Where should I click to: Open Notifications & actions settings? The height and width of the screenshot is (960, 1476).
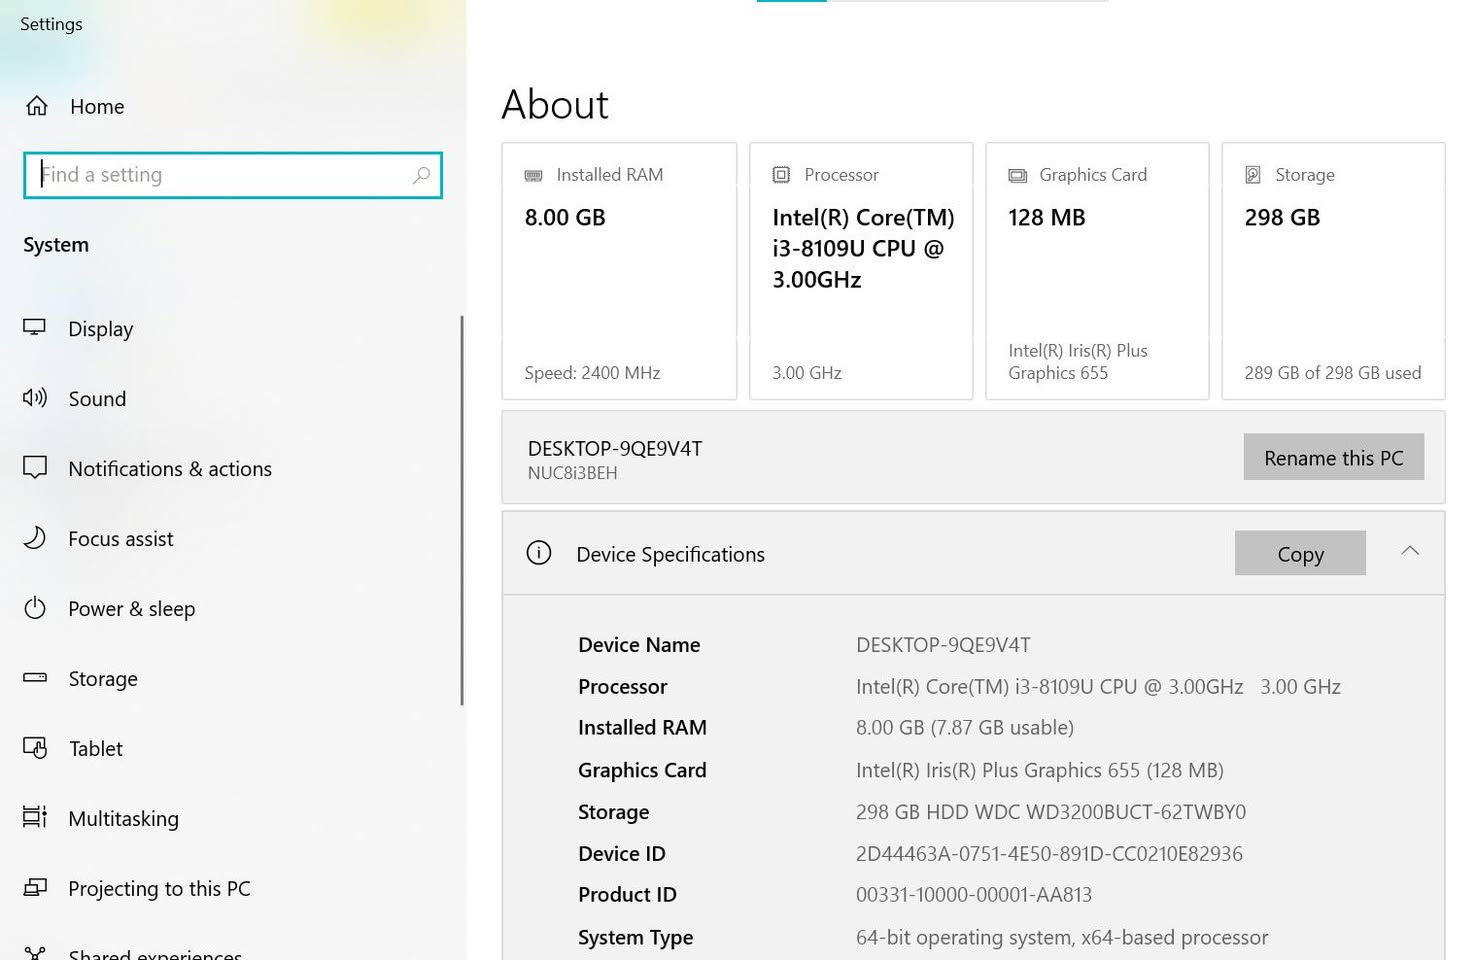[x=169, y=469]
